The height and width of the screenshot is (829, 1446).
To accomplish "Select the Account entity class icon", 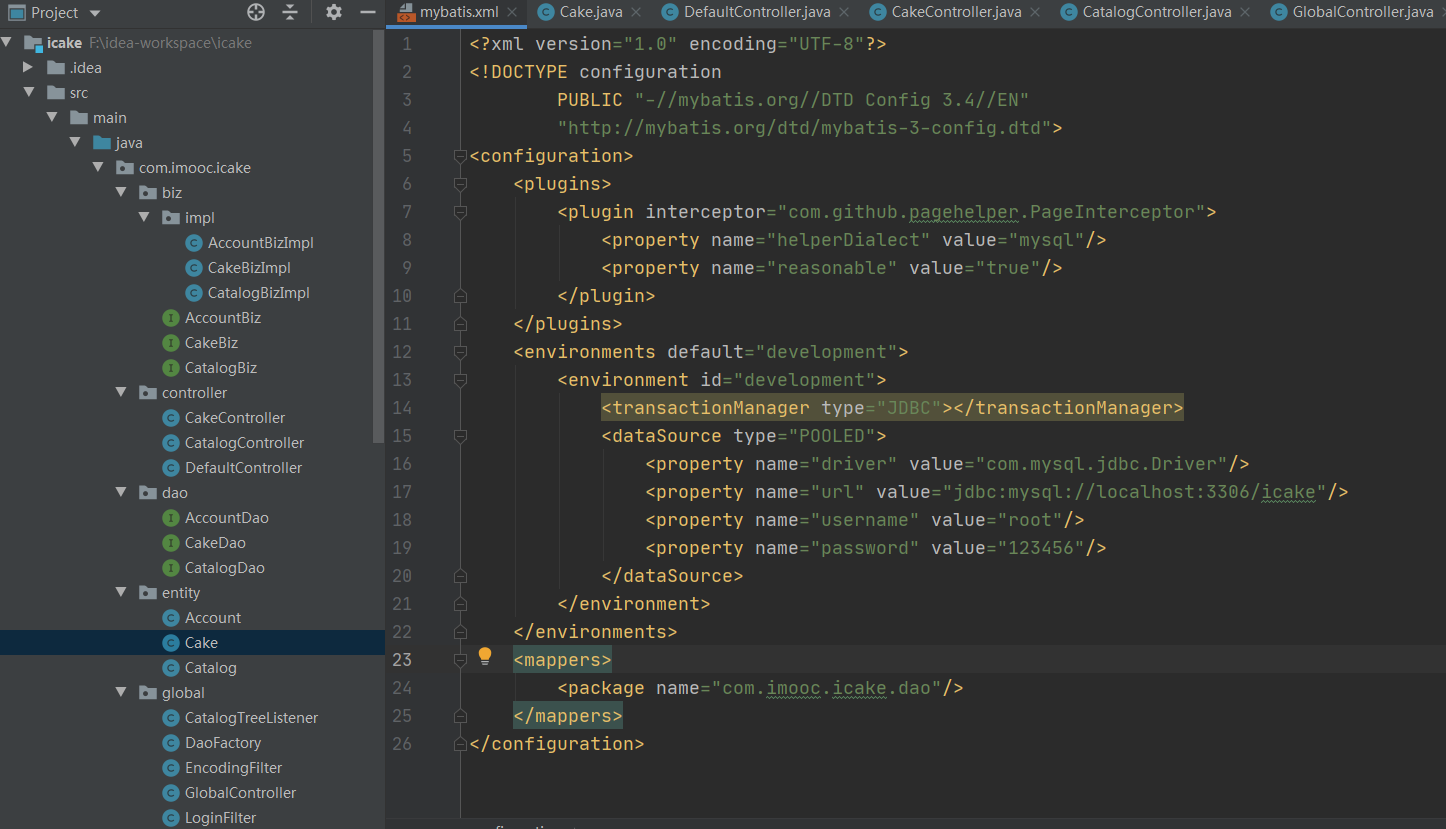I will click(x=171, y=618).
